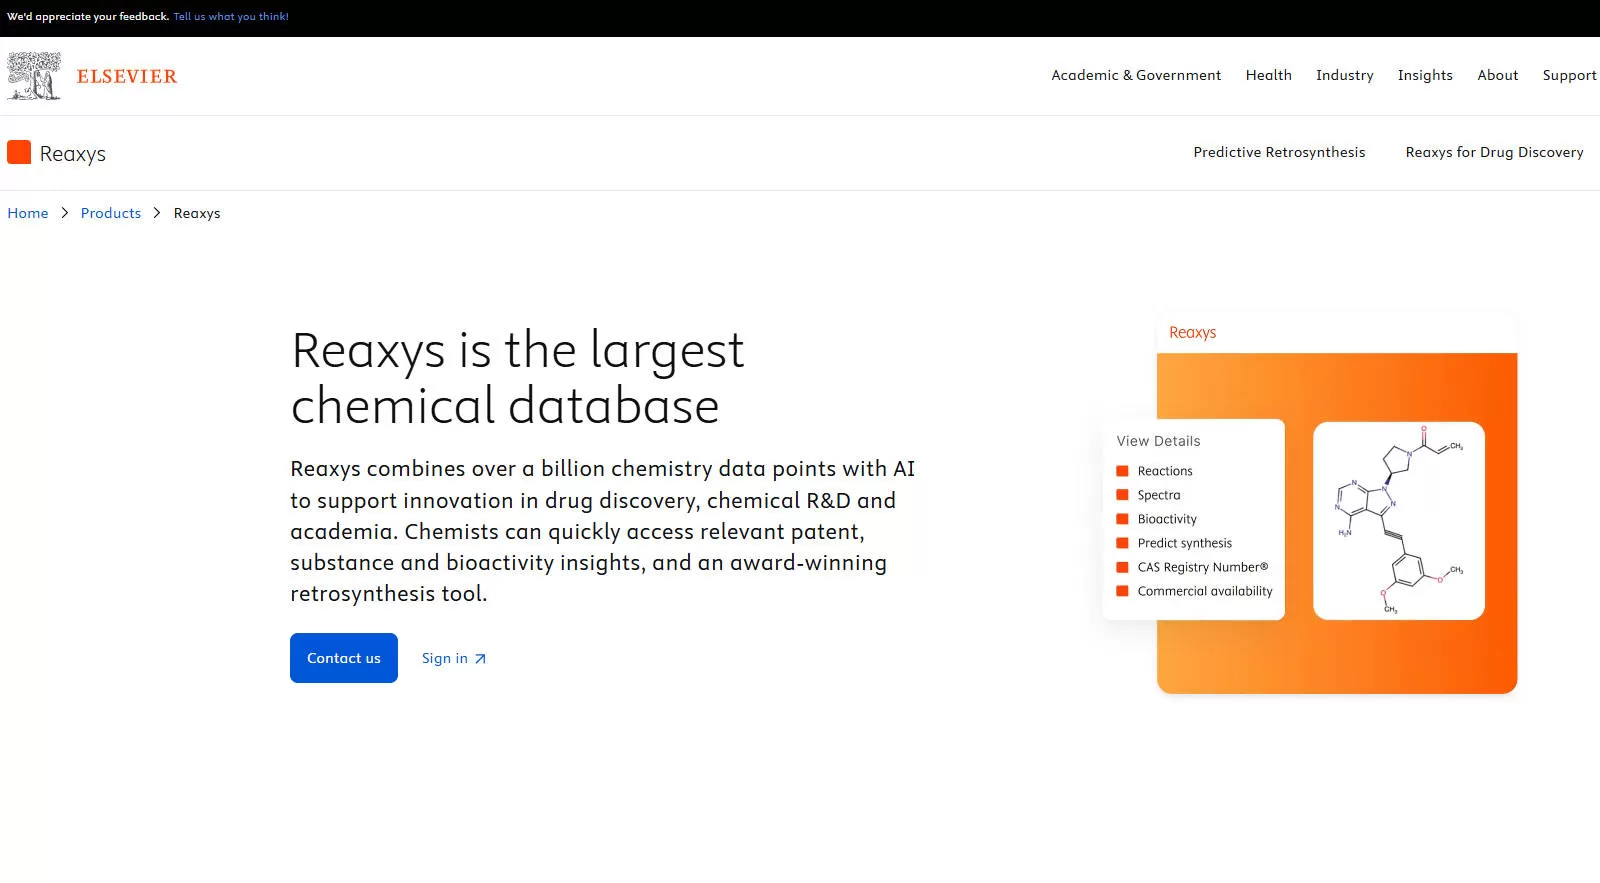1600x883 pixels.
Task: Open the 'Tell us what you think!' feedback link
Action: (x=231, y=16)
